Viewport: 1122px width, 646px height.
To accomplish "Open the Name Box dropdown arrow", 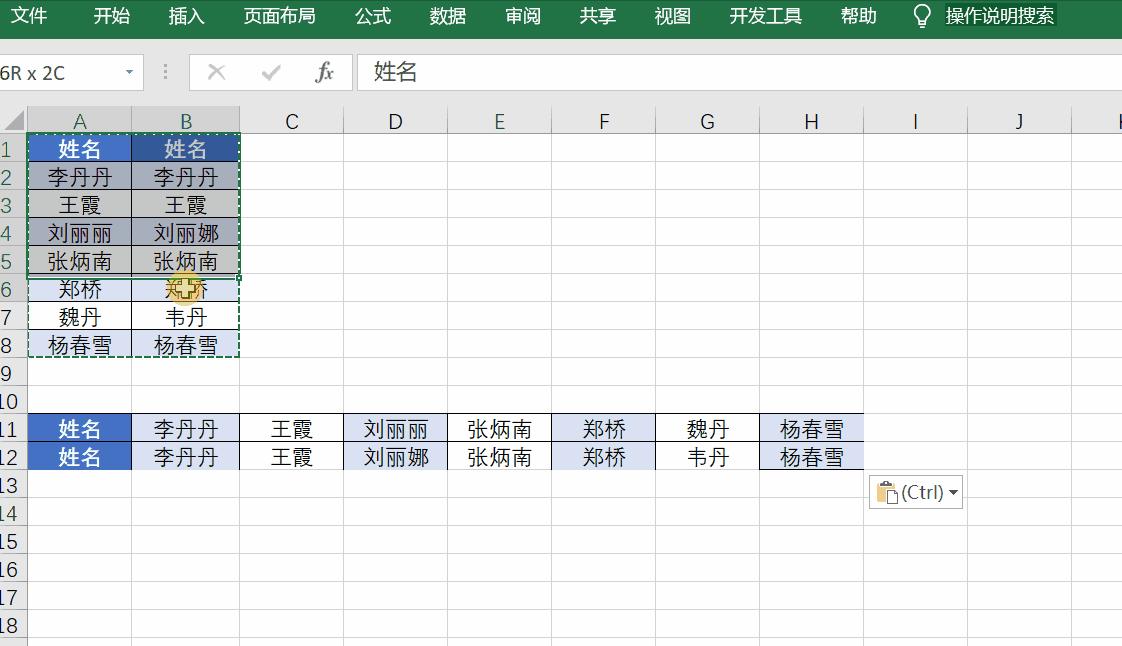I will click(x=129, y=72).
